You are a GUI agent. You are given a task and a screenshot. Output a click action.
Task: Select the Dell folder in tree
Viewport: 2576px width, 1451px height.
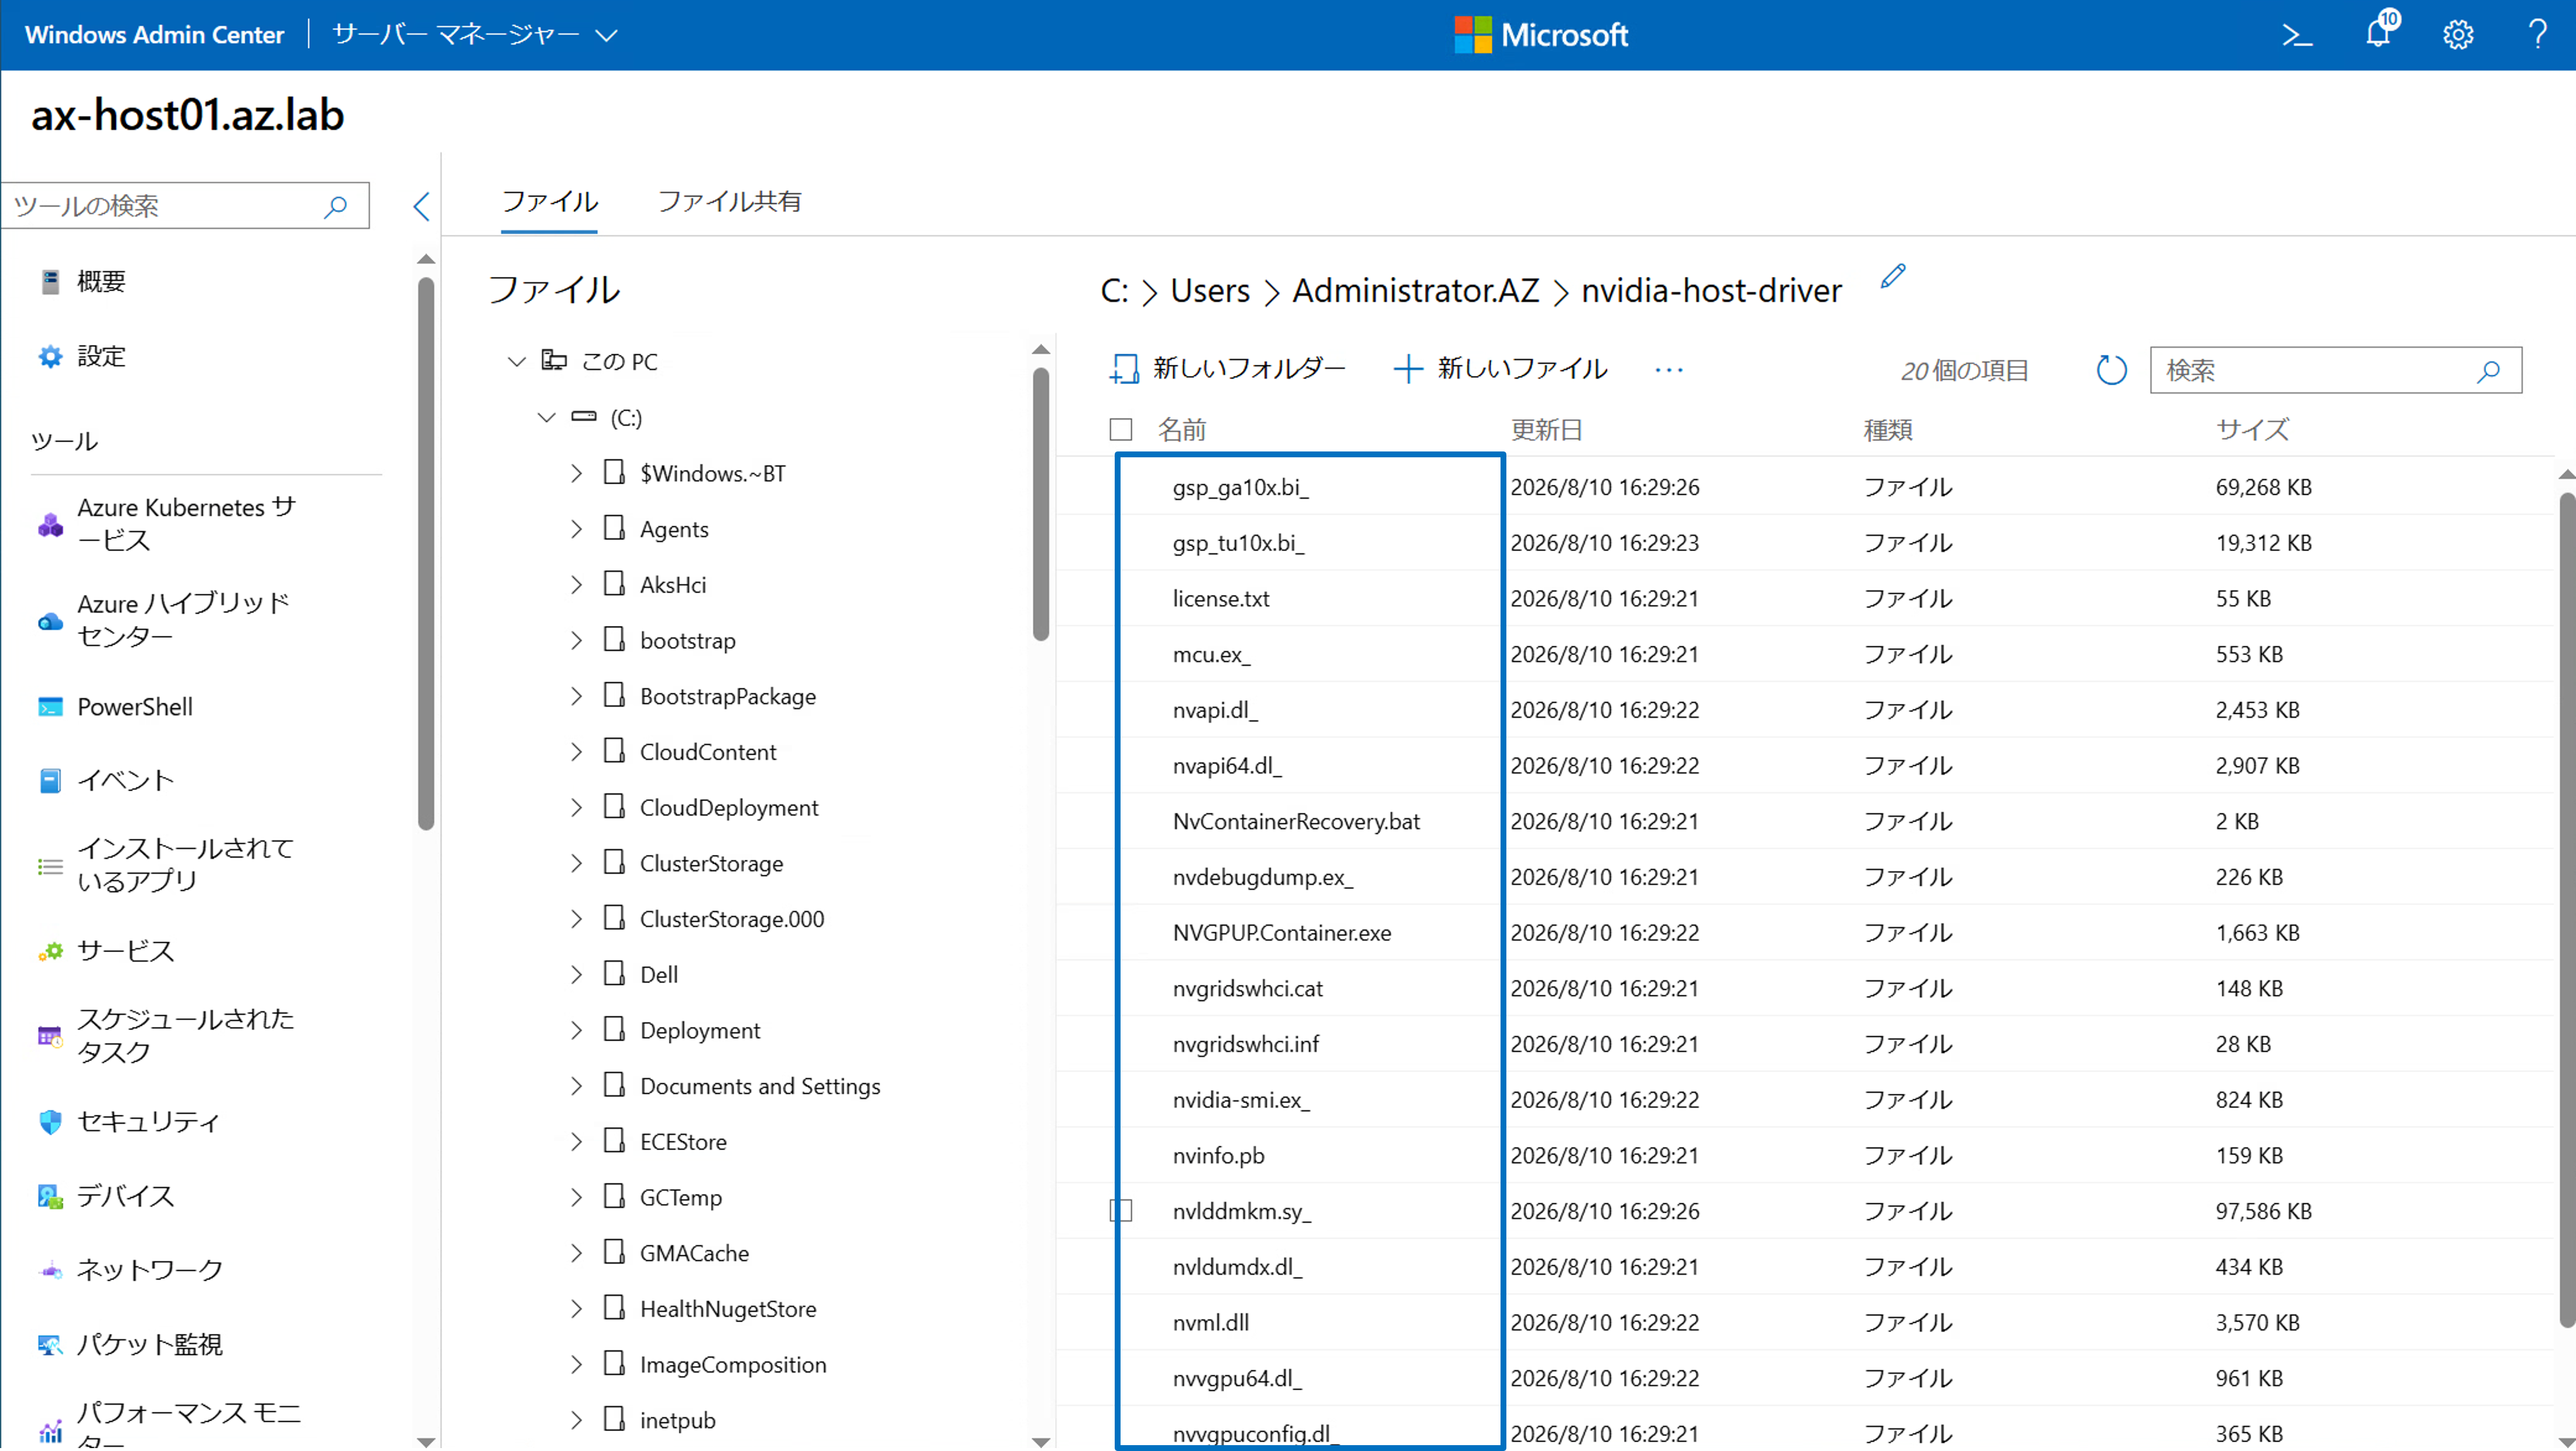[659, 976]
